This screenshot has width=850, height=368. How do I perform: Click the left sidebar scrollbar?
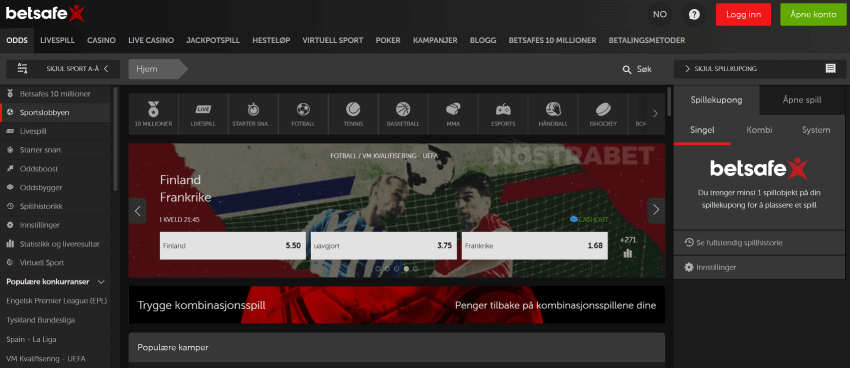click(x=115, y=139)
